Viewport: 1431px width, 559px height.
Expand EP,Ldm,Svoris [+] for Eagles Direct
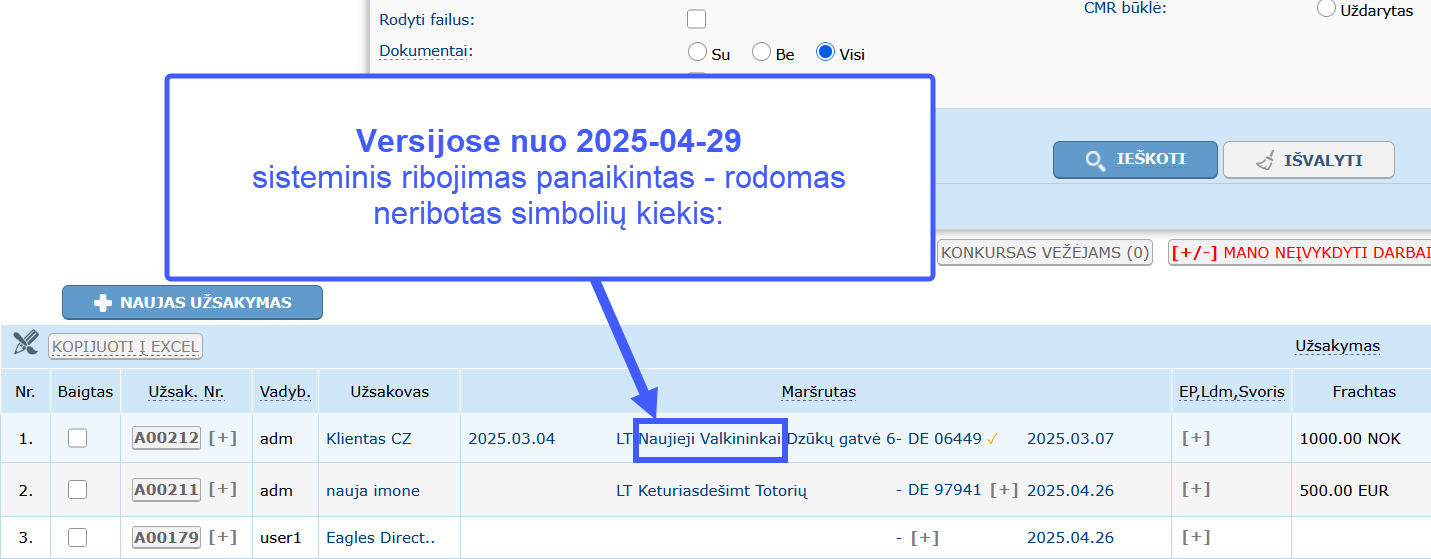[x=1196, y=537]
